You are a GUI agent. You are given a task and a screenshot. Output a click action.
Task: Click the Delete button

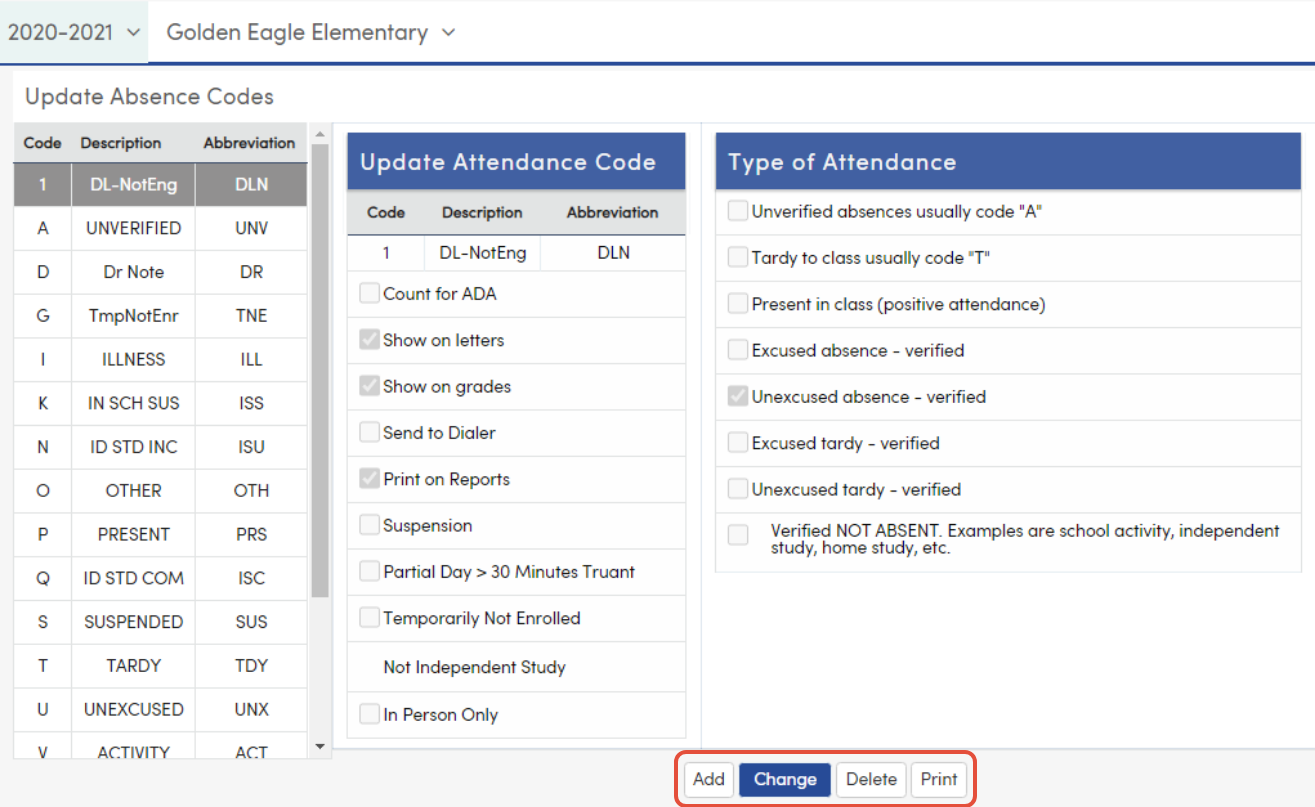[x=871, y=779]
